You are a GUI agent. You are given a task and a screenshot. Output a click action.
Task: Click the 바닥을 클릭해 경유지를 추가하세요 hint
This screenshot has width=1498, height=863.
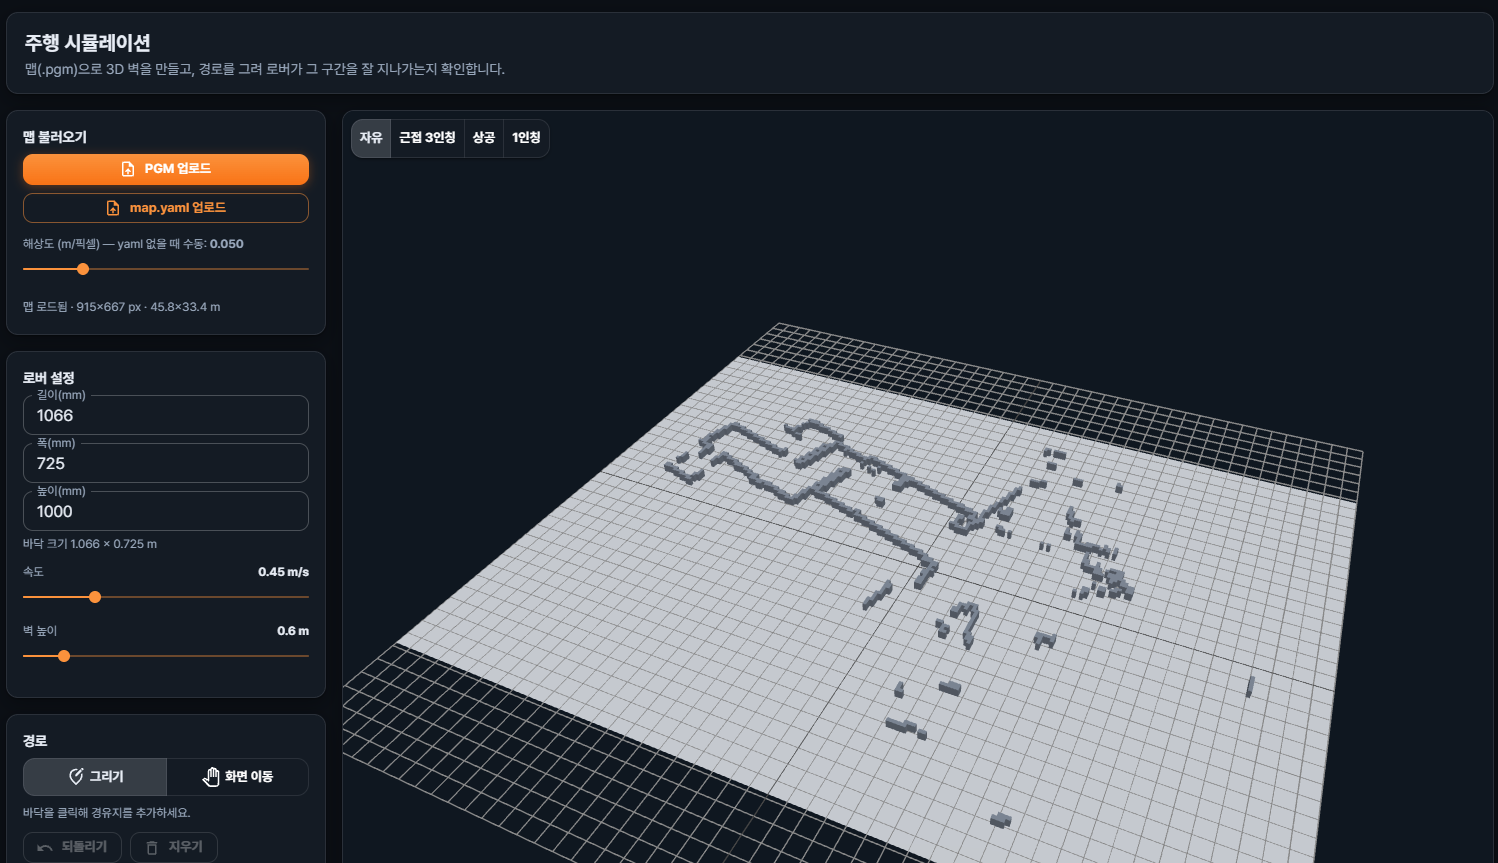pos(107,813)
